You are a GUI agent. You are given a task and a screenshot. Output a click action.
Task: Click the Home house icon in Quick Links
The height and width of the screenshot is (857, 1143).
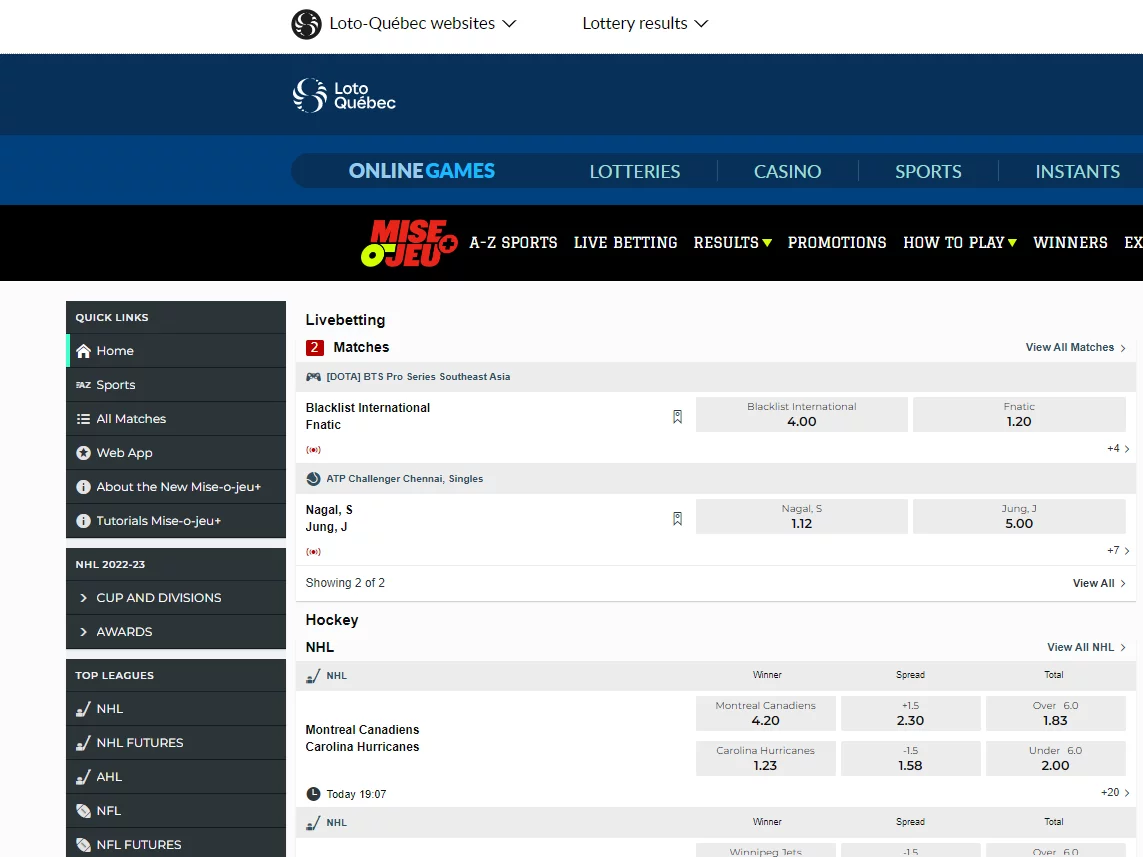(x=84, y=351)
